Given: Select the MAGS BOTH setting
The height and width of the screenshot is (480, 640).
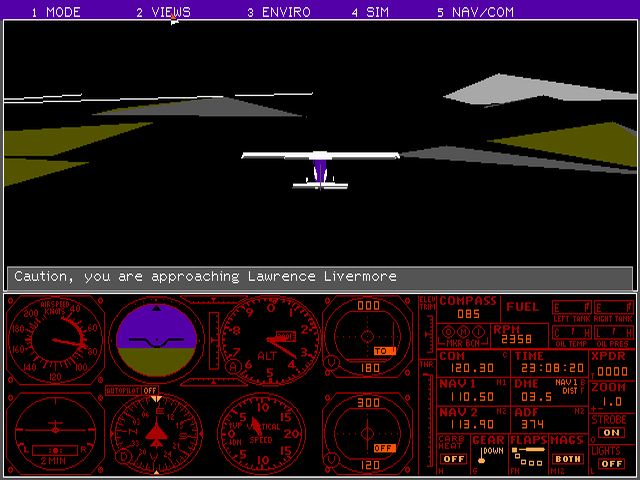Looking at the screenshot, I should 567,459.
